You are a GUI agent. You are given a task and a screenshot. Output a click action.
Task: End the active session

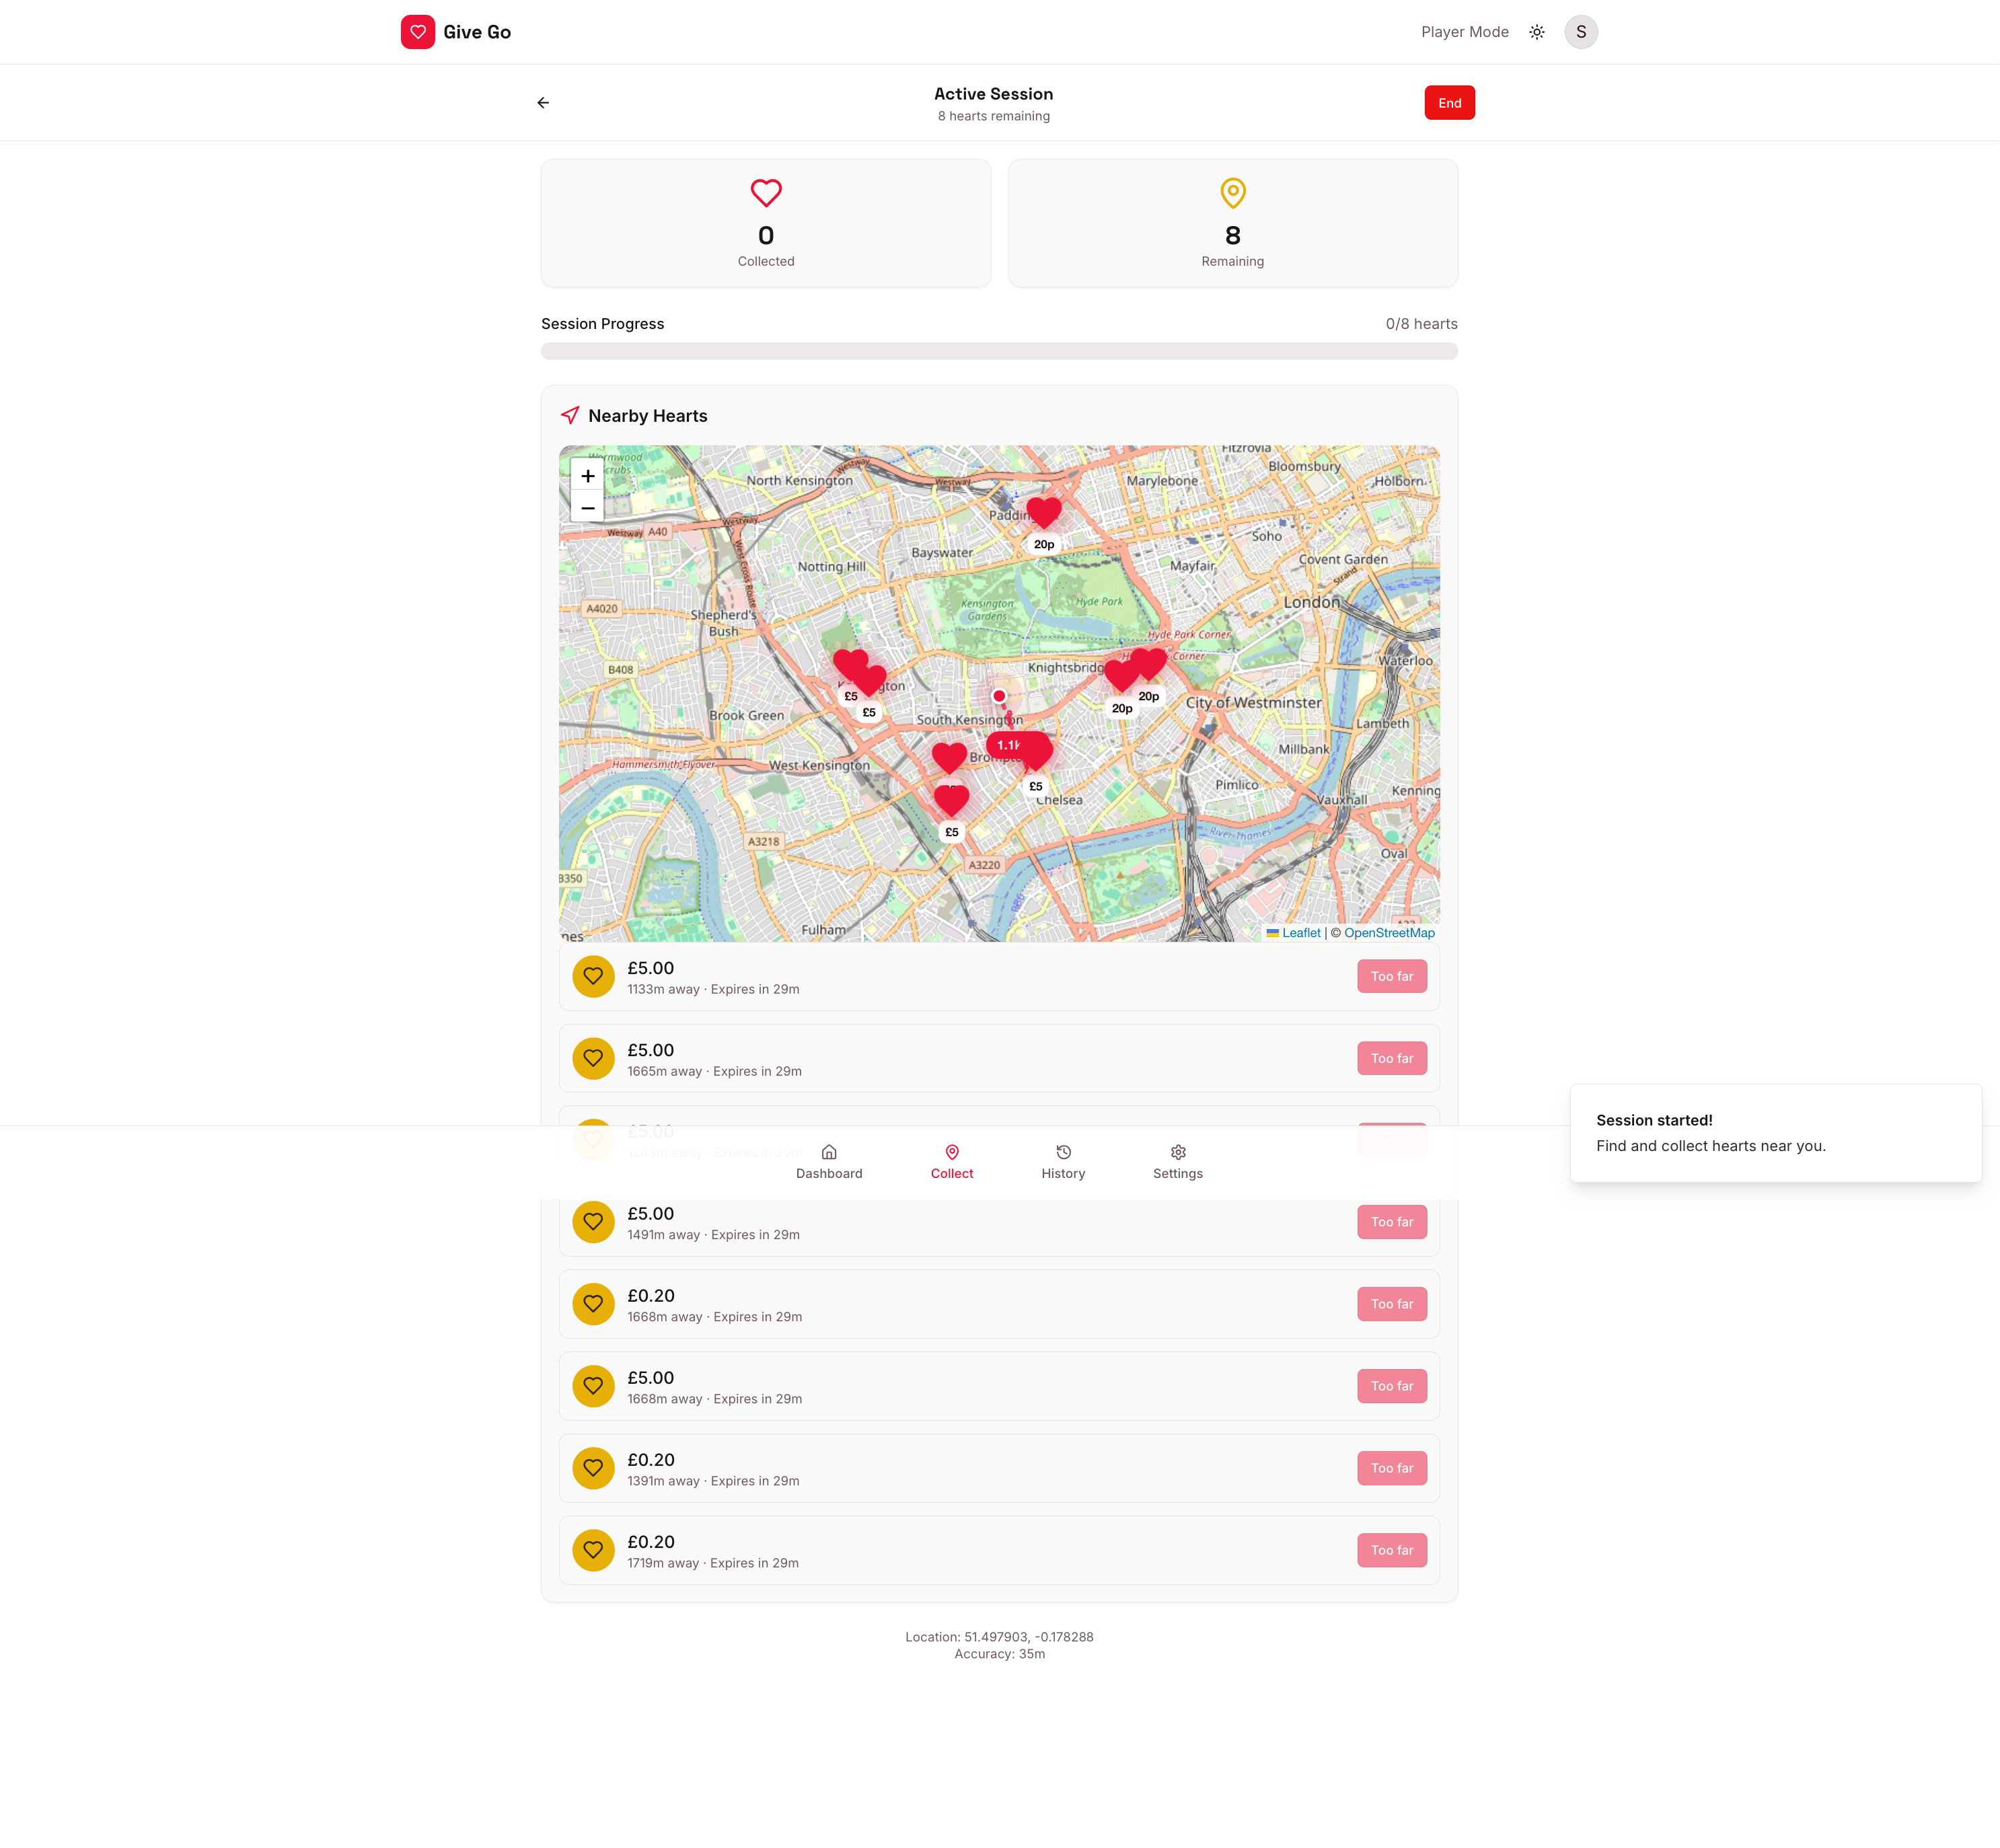point(1449,103)
